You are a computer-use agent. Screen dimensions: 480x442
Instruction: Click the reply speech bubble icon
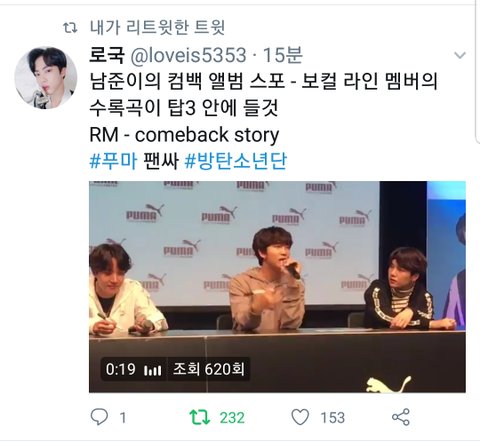[99, 417]
